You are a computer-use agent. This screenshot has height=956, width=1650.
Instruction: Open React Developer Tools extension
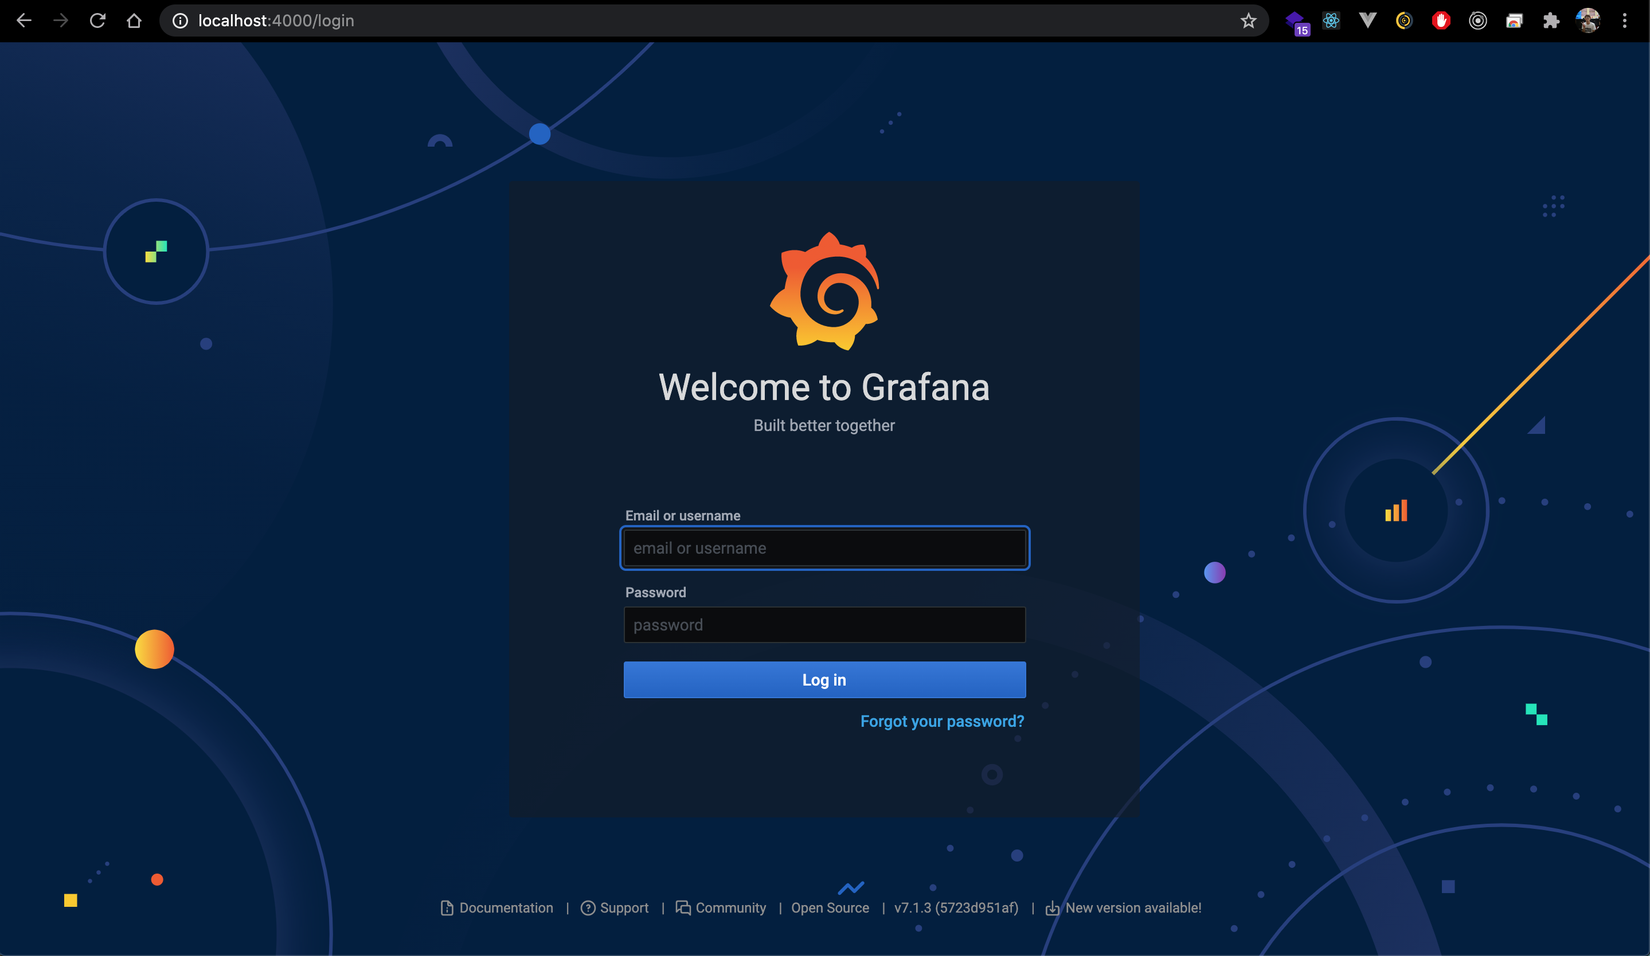tap(1331, 20)
